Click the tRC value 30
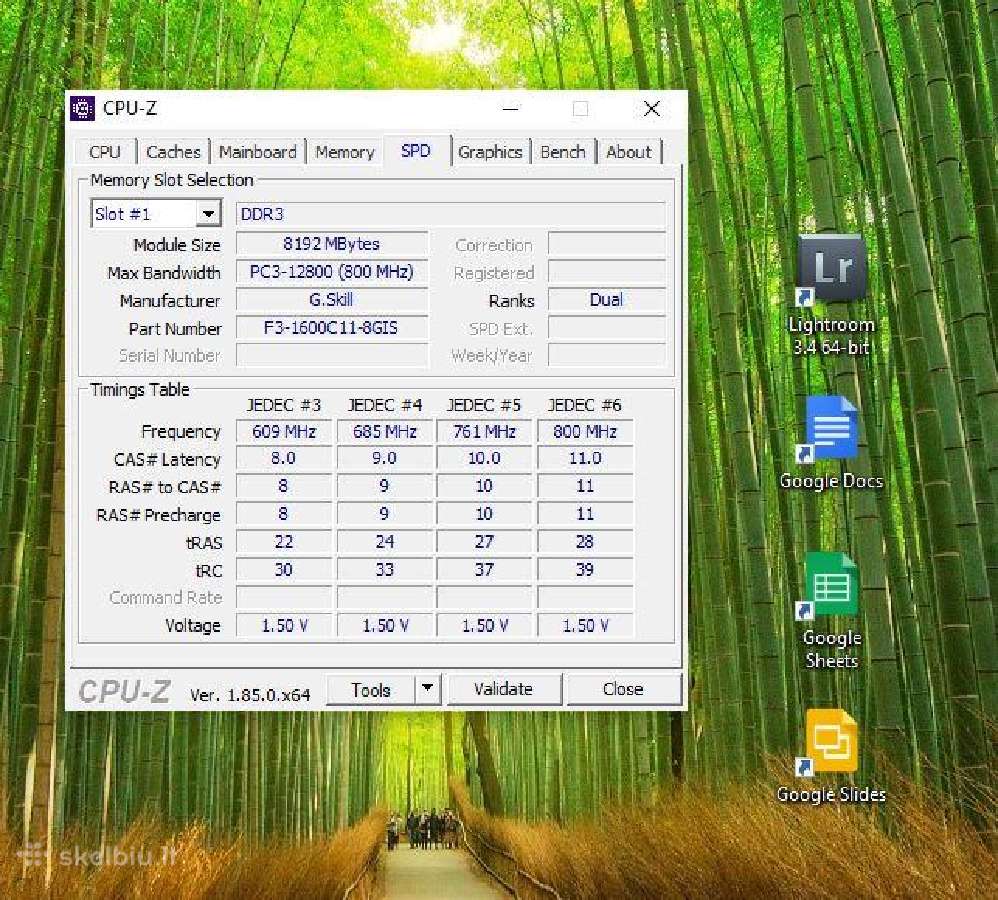Image resolution: width=998 pixels, height=900 pixels. point(284,570)
